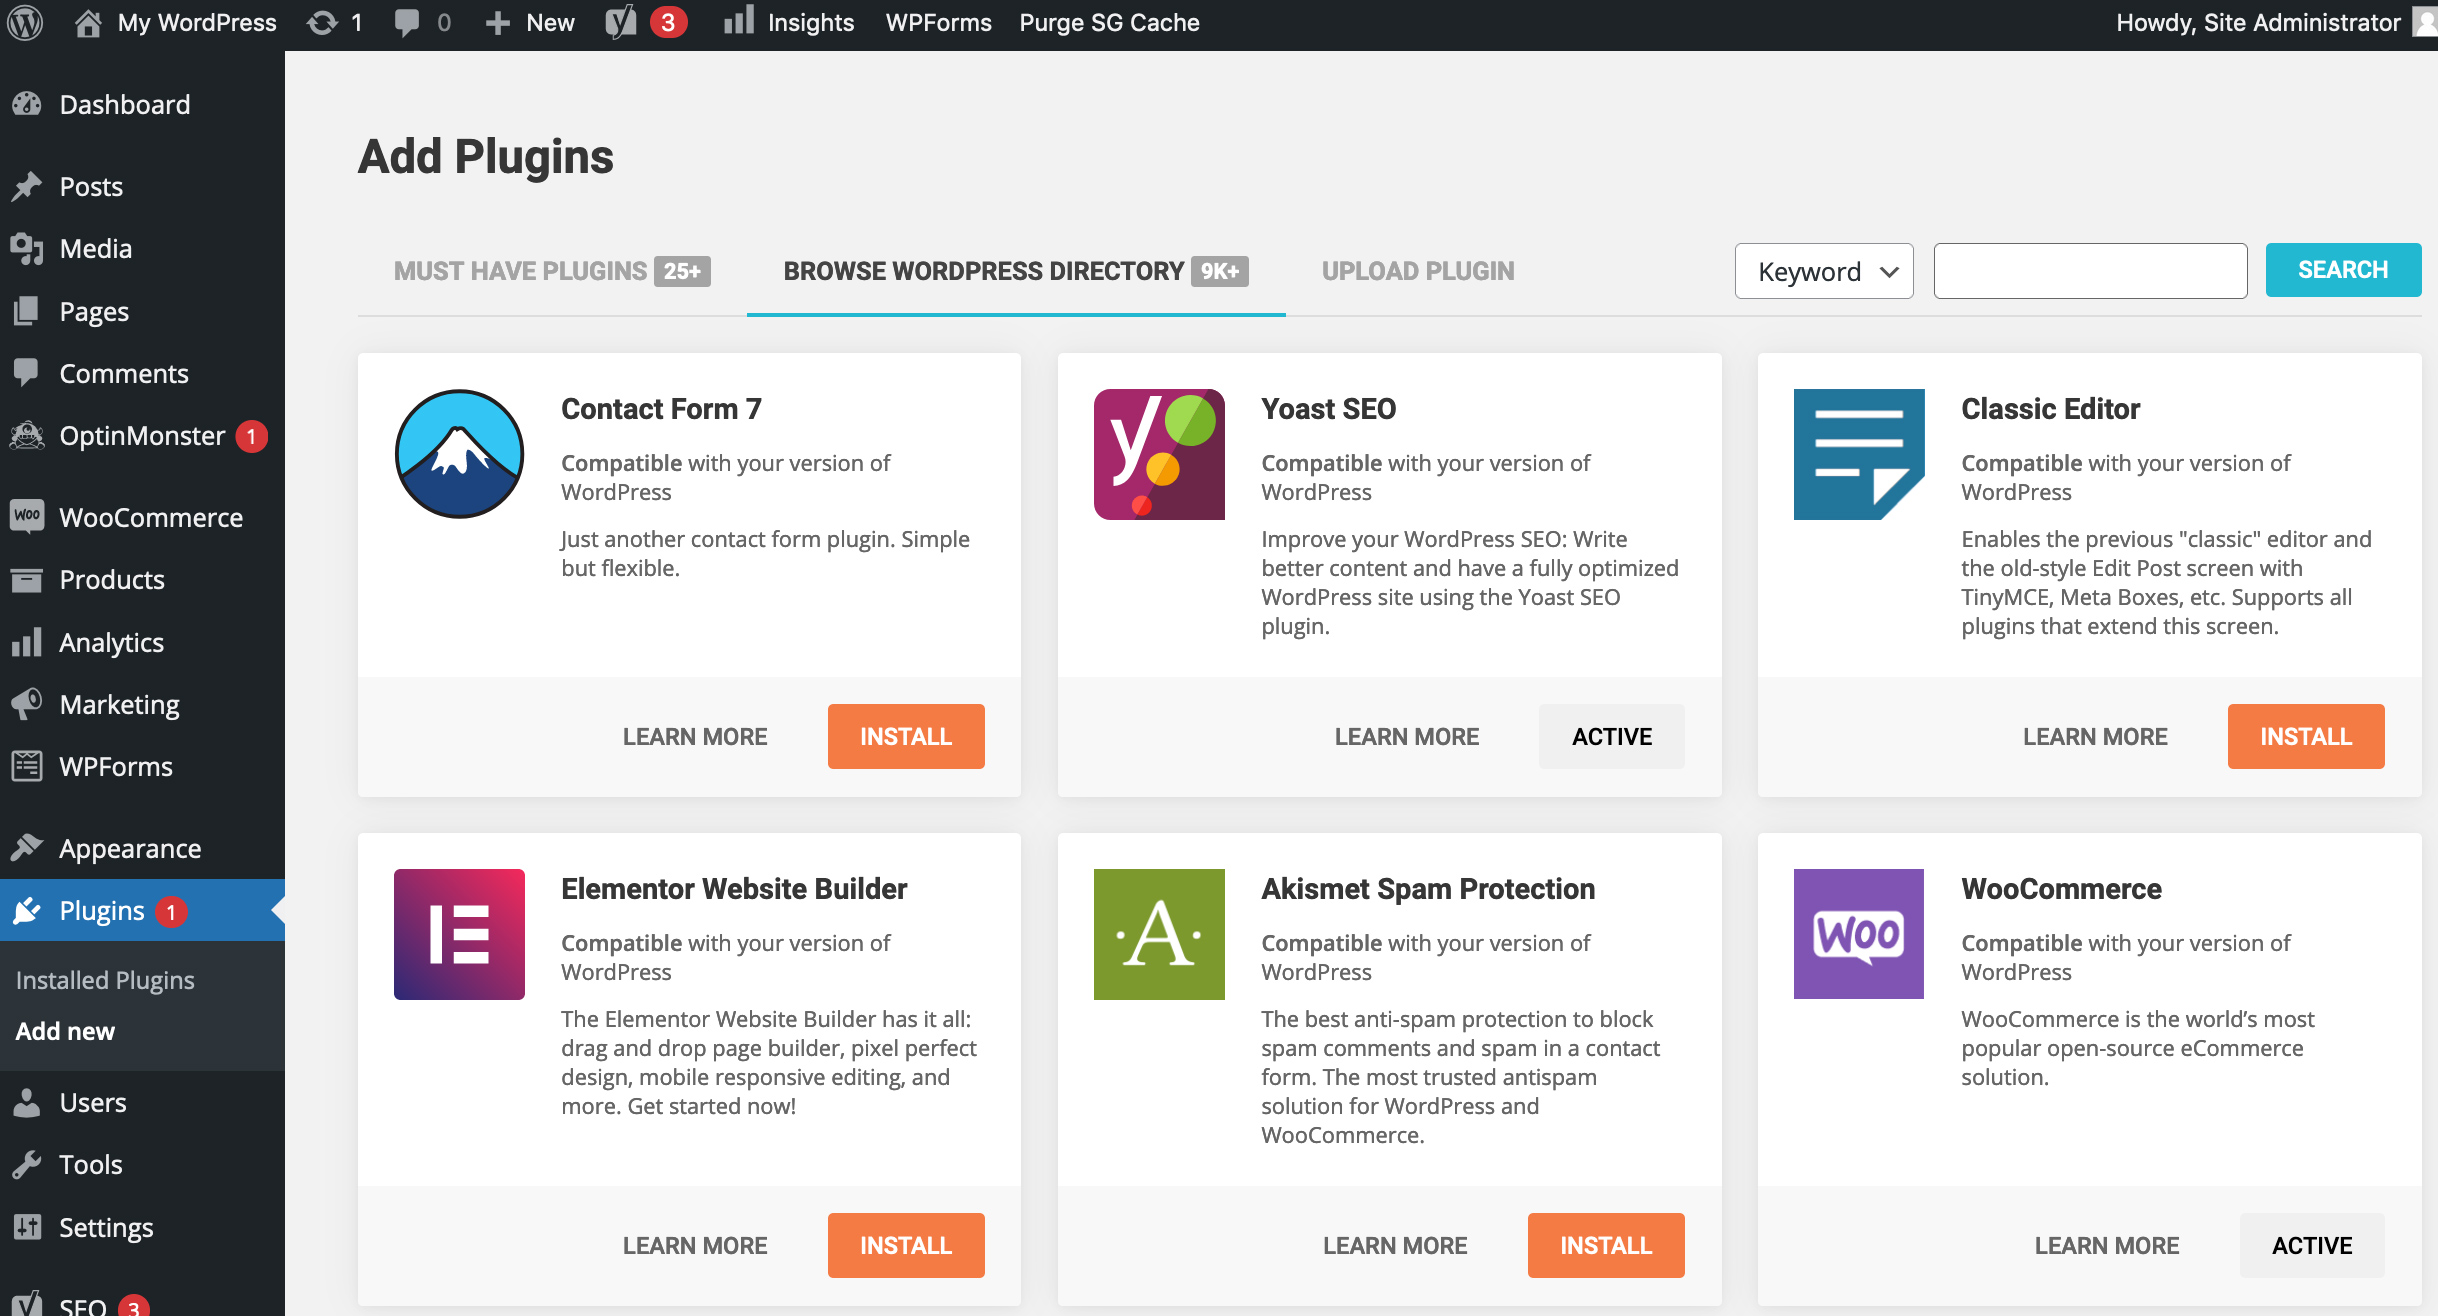
Task: Click the Products box icon
Action: click(x=27, y=579)
